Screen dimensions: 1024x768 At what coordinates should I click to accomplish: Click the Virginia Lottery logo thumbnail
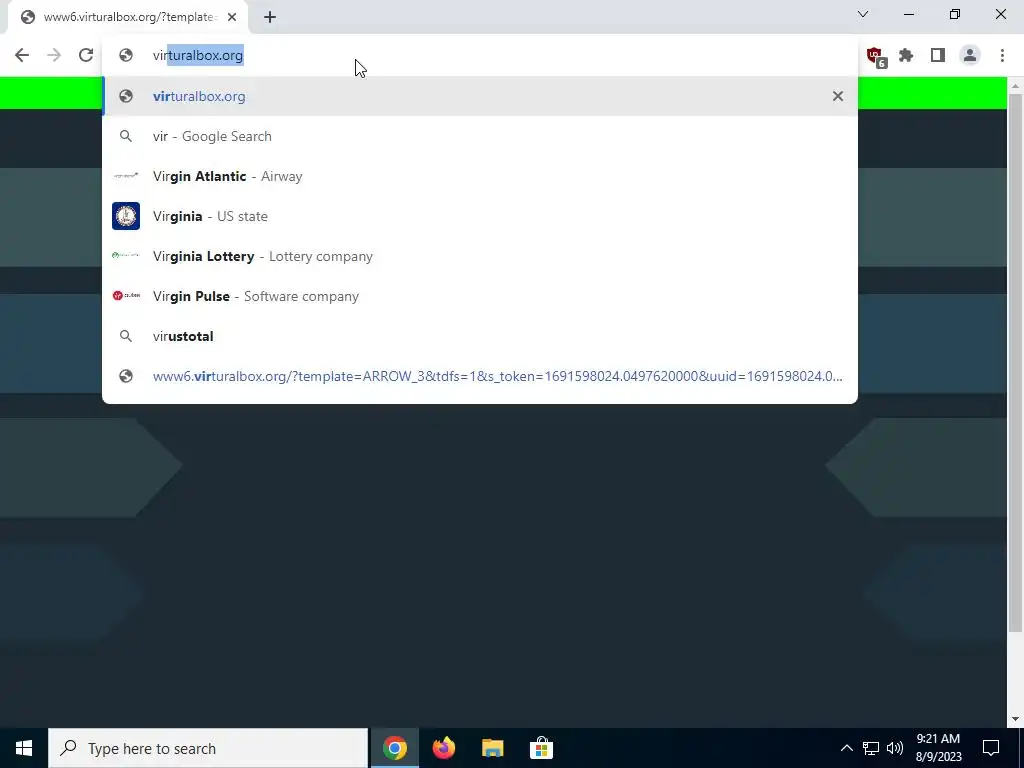pyautogui.click(x=126, y=256)
